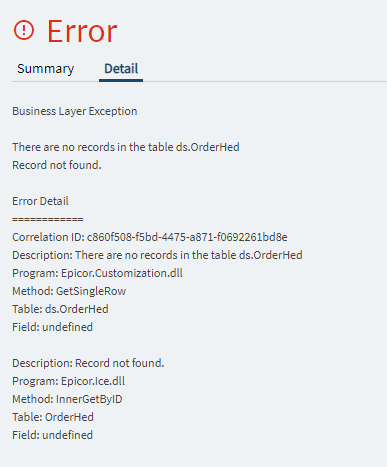Click the Table: OrderHed line
The width and height of the screenshot is (387, 467).
(x=53, y=417)
